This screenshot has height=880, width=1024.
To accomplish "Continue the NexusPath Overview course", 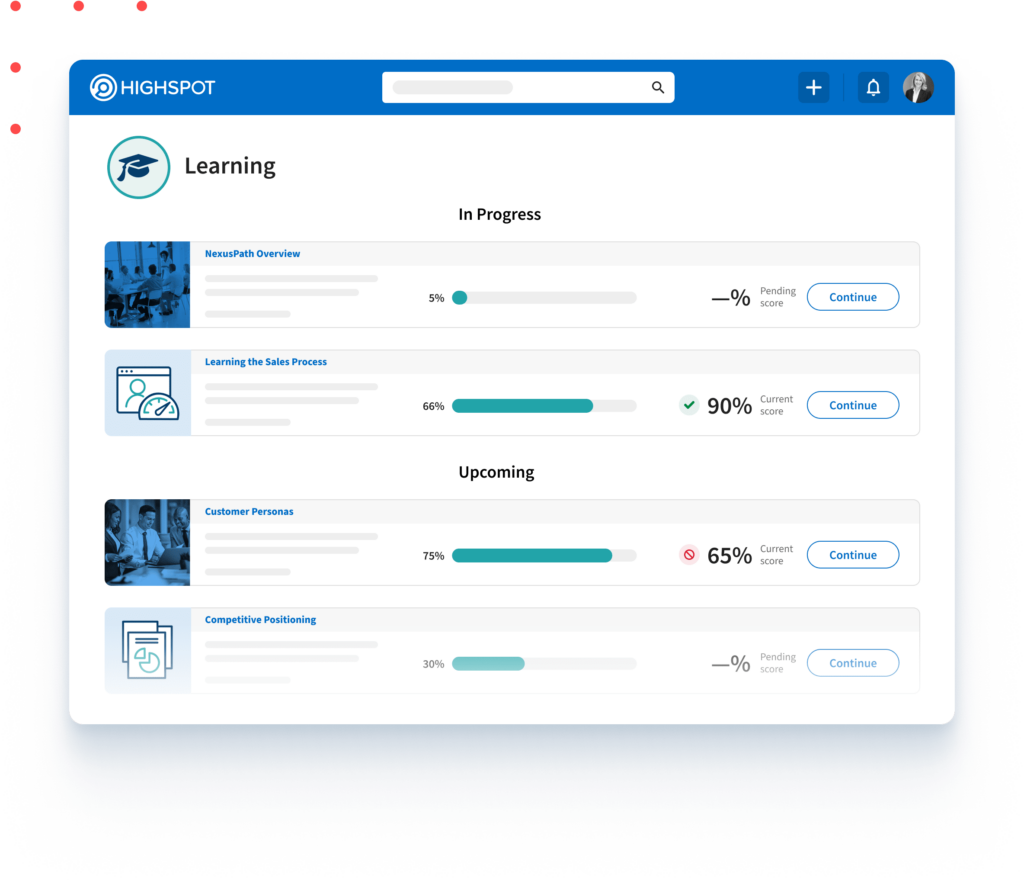I will (x=853, y=297).
